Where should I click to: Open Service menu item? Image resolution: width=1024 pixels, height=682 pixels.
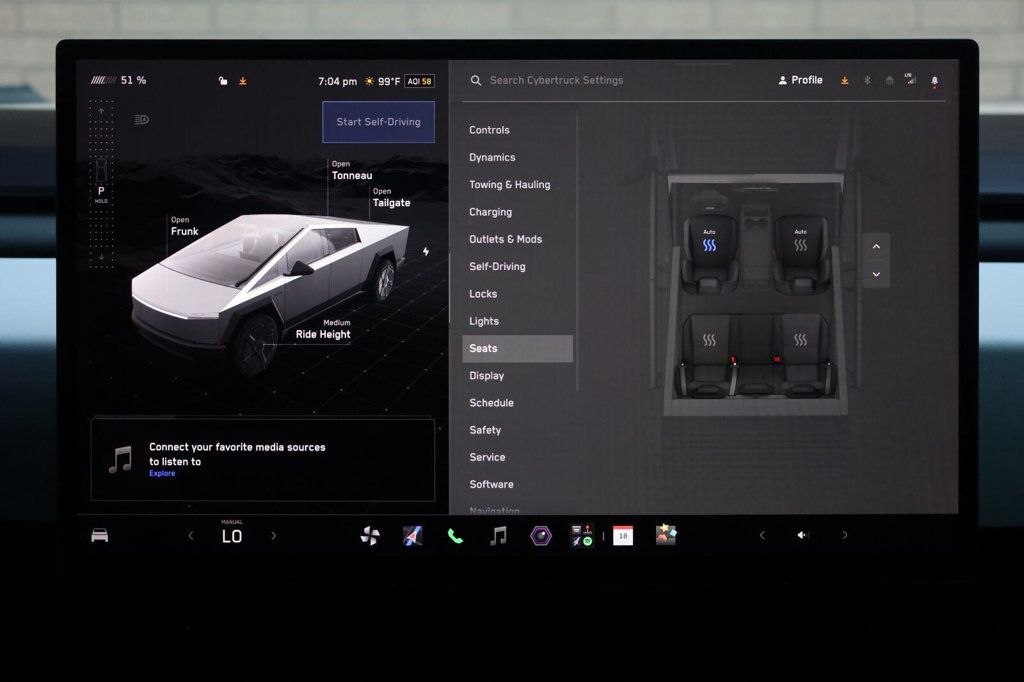[487, 457]
